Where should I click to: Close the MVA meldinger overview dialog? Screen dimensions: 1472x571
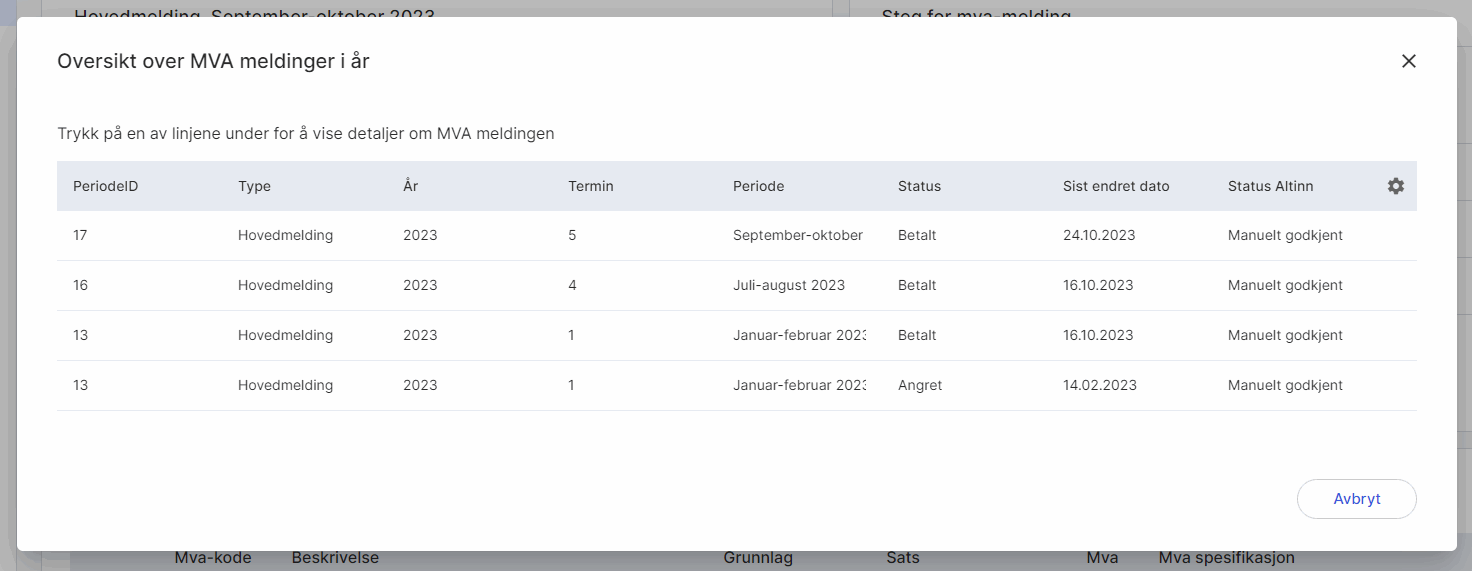pos(1408,61)
